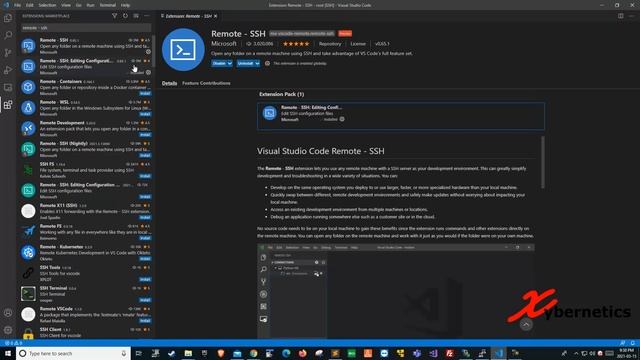This screenshot has height=360, width=640.
Task: Open Windows Start menu
Action: [x=8, y=353]
